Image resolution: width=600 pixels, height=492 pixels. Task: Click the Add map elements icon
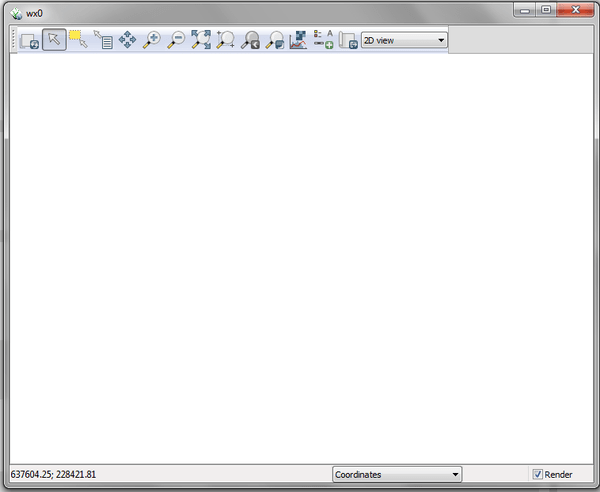point(323,40)
